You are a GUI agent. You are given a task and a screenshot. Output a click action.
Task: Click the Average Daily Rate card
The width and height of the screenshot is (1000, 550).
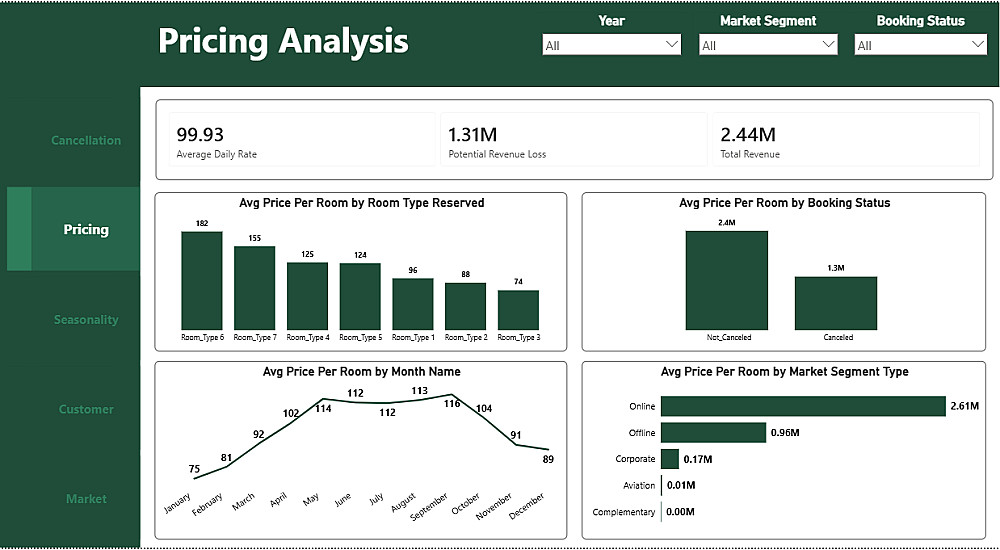click(302, 140)
